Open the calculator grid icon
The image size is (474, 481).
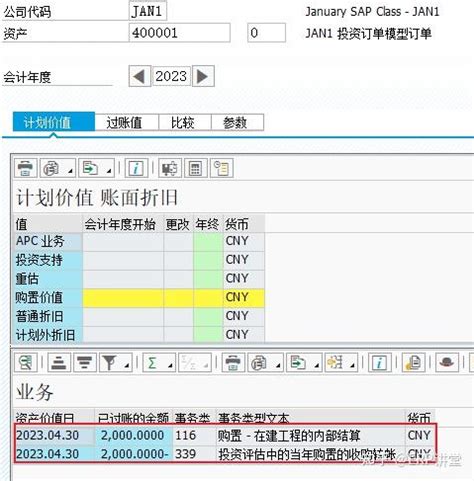[195, 168]
